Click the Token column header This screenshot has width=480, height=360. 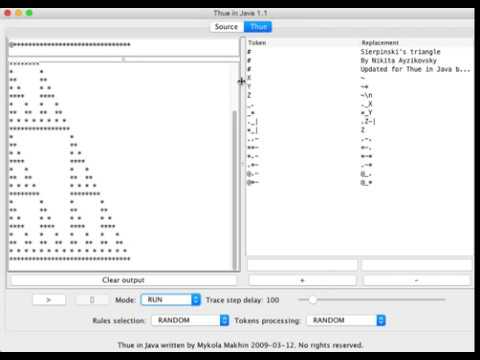[303, 43]
